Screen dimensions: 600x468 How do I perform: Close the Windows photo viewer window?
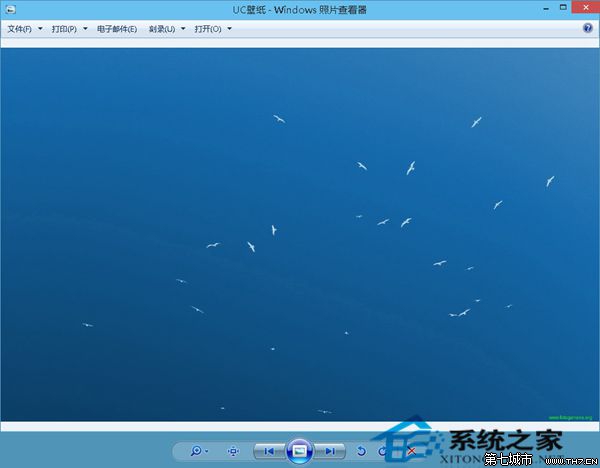585,7
